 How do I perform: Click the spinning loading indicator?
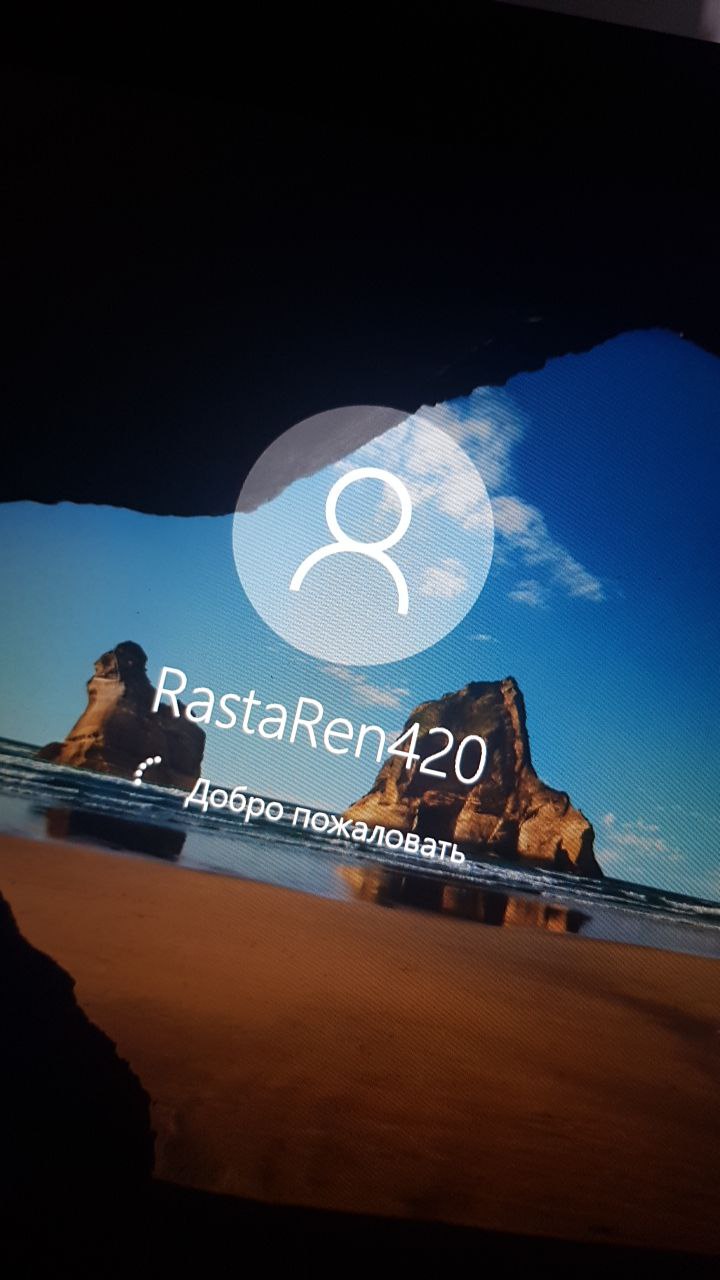(x=147, y=770)
